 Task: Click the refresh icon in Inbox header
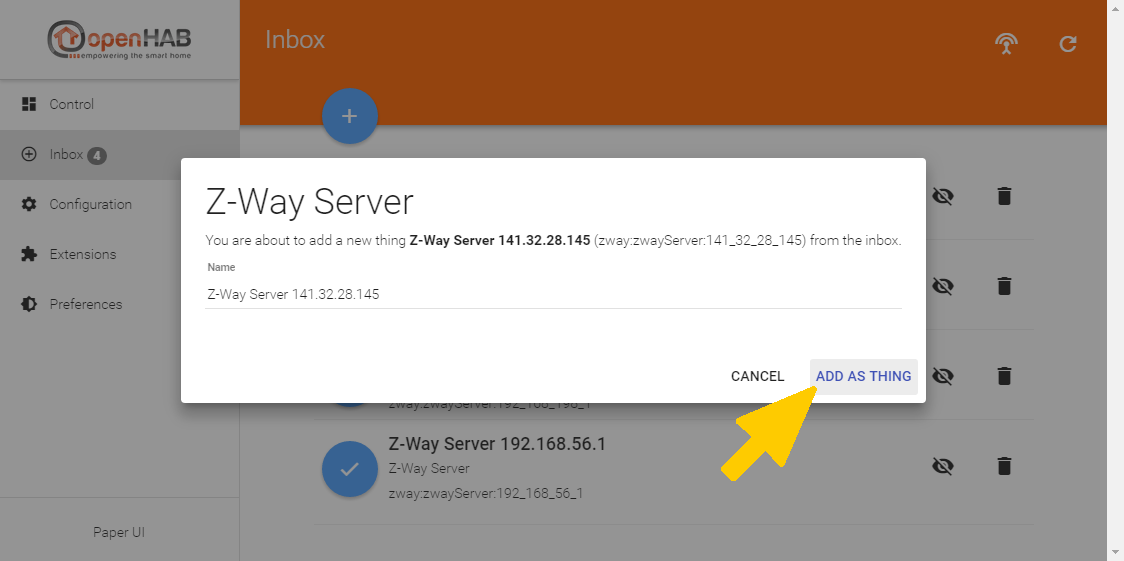(x=1068, y=44)
